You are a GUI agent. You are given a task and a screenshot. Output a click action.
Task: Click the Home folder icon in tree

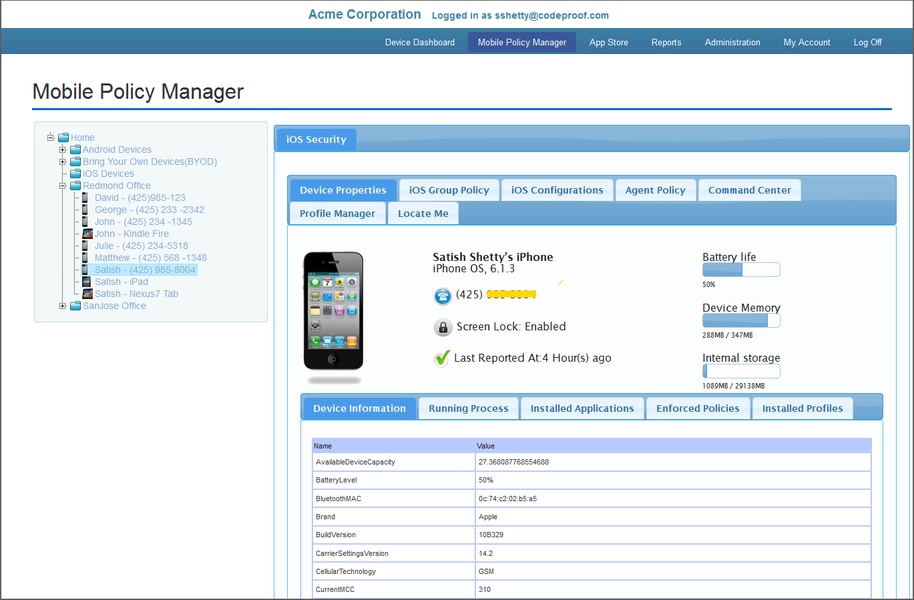64,138
